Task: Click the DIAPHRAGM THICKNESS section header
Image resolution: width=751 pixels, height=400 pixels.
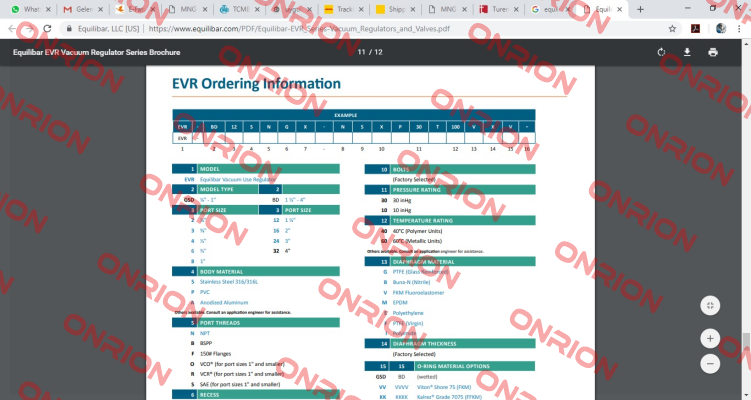Action: [450, 343]
